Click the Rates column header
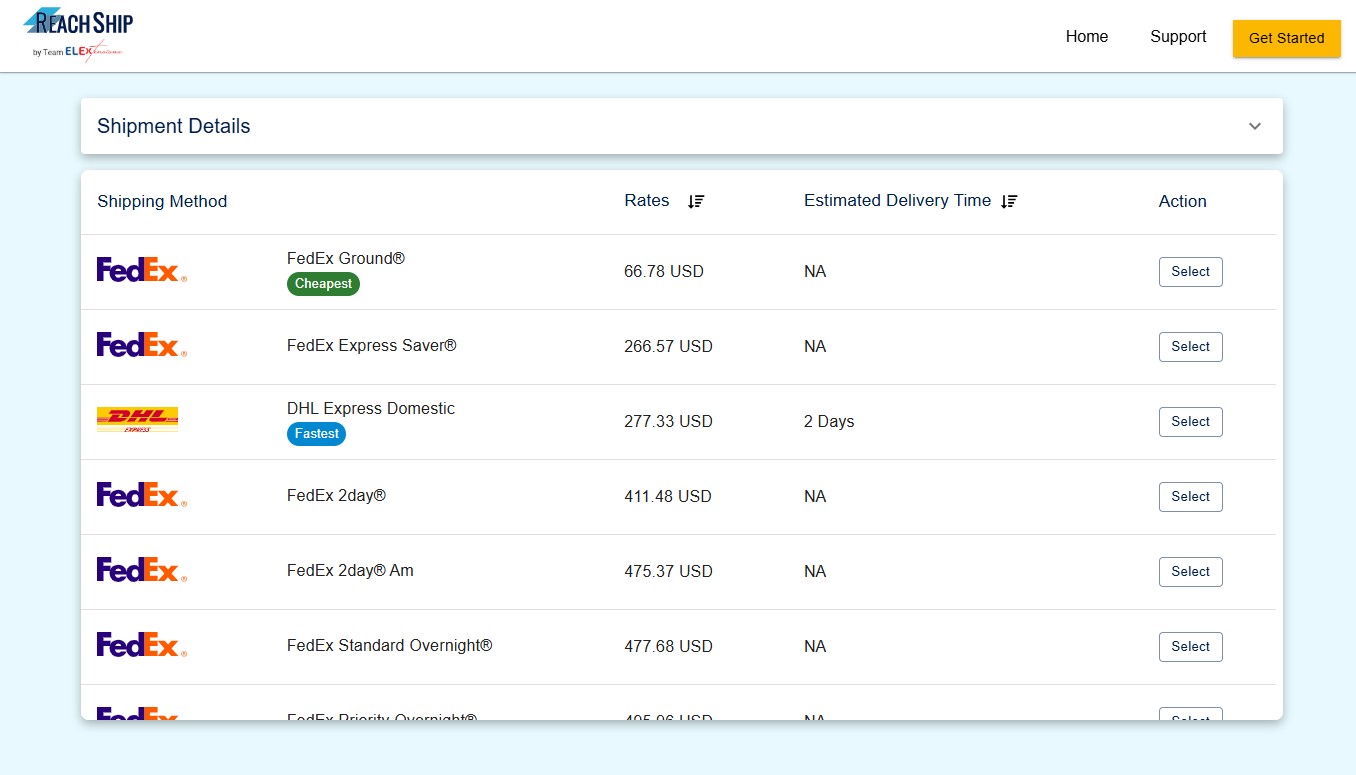Image resolution: width=1356 pixels, height=775 pixels. pos(647,201)
